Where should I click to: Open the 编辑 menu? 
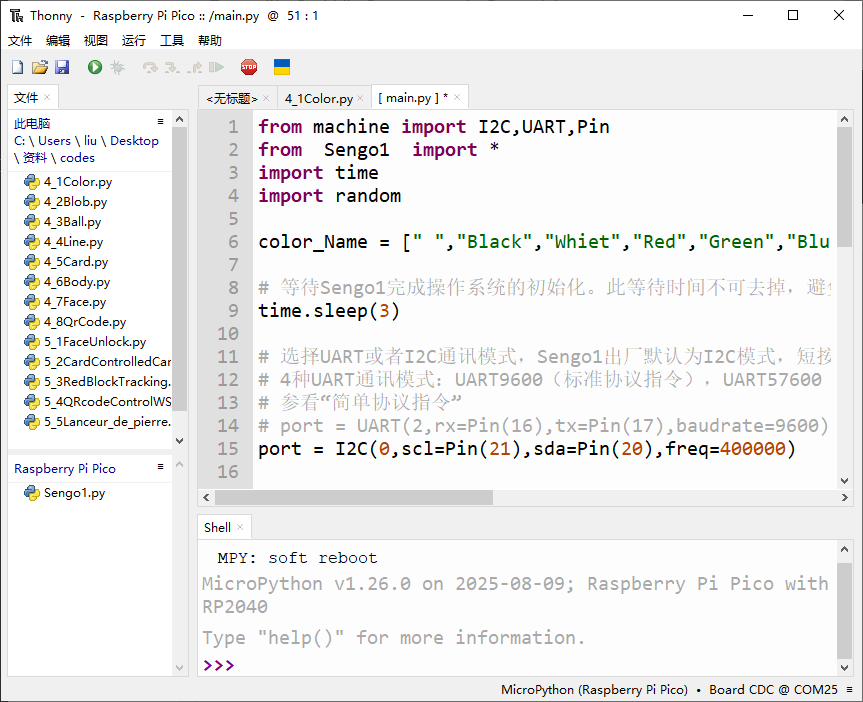point(58,41)
